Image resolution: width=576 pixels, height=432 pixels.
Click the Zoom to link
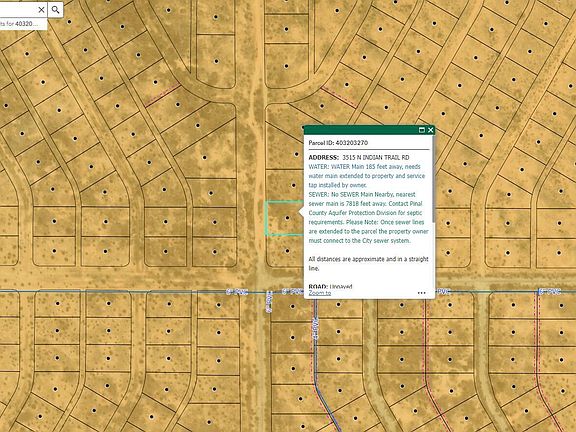[x=320, y=293]
